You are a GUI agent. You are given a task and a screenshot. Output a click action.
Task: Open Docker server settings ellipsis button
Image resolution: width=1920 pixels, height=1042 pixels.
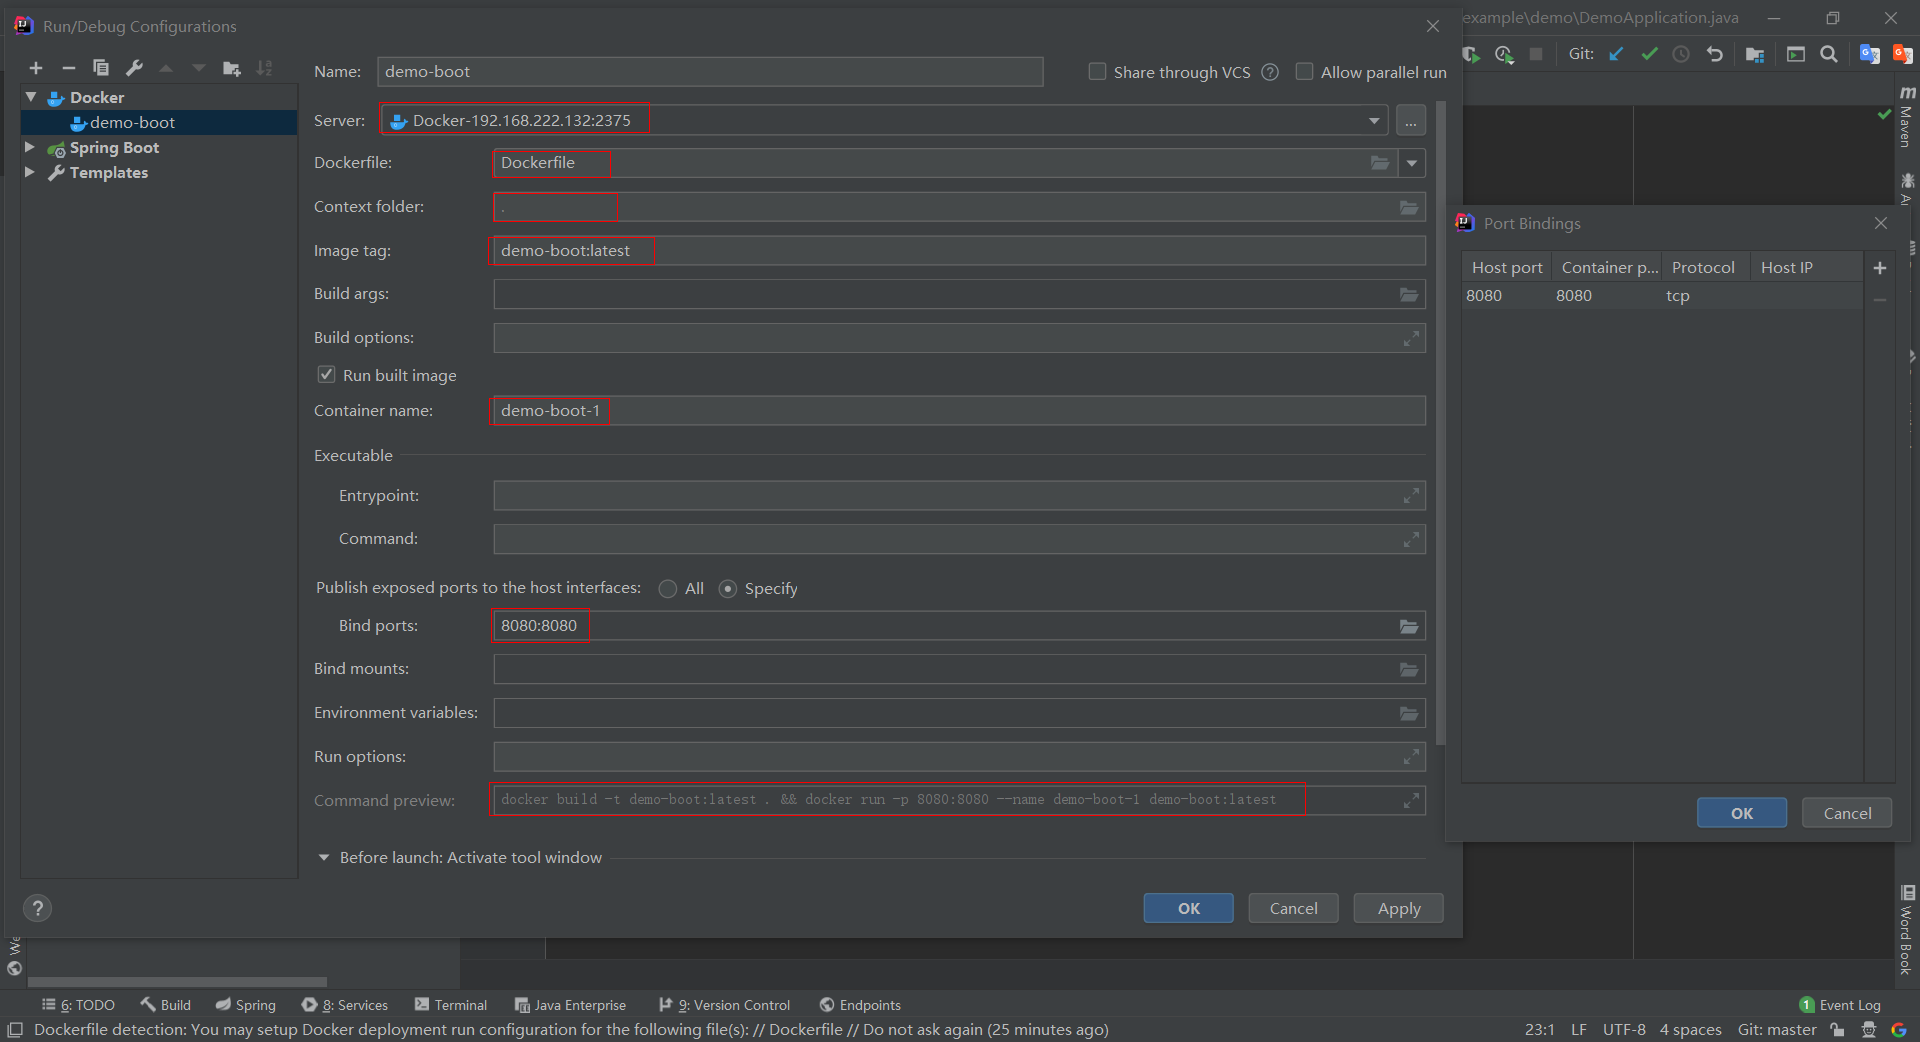tap(1410, 120)
